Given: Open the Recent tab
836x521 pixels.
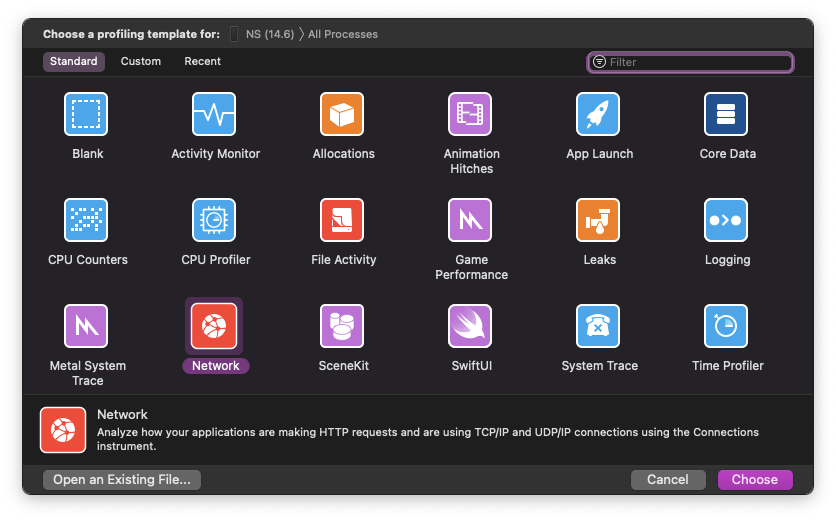Looking at the screenshot, I should (203, 61).
